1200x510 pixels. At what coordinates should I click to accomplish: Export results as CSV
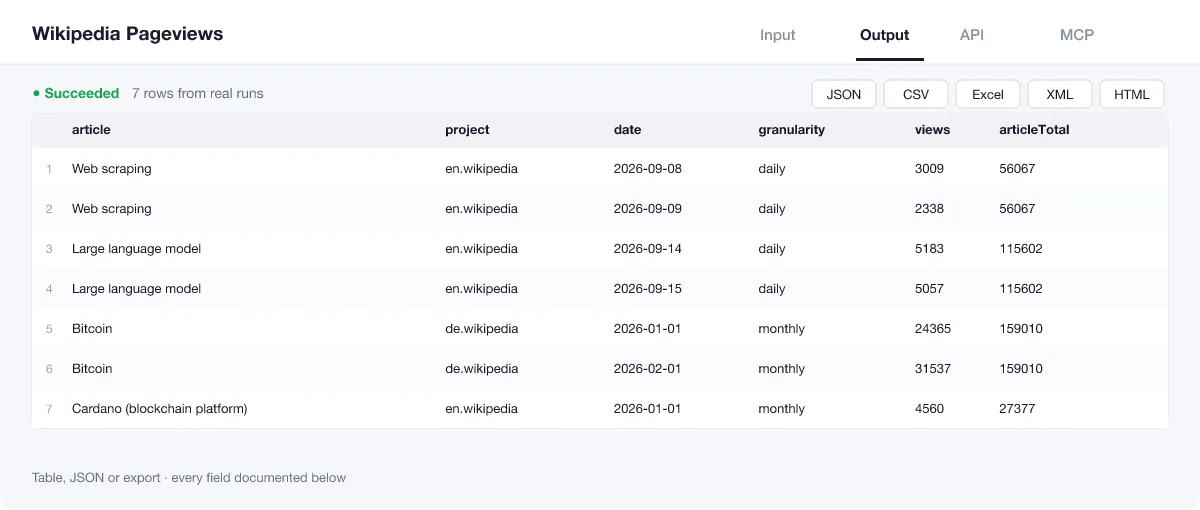pyautogui.click(x=916, y=94)
